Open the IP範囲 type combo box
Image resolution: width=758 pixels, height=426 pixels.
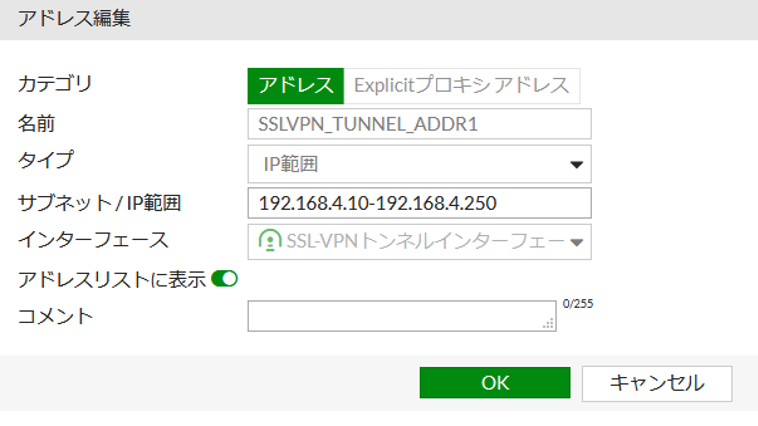[419, 164]
